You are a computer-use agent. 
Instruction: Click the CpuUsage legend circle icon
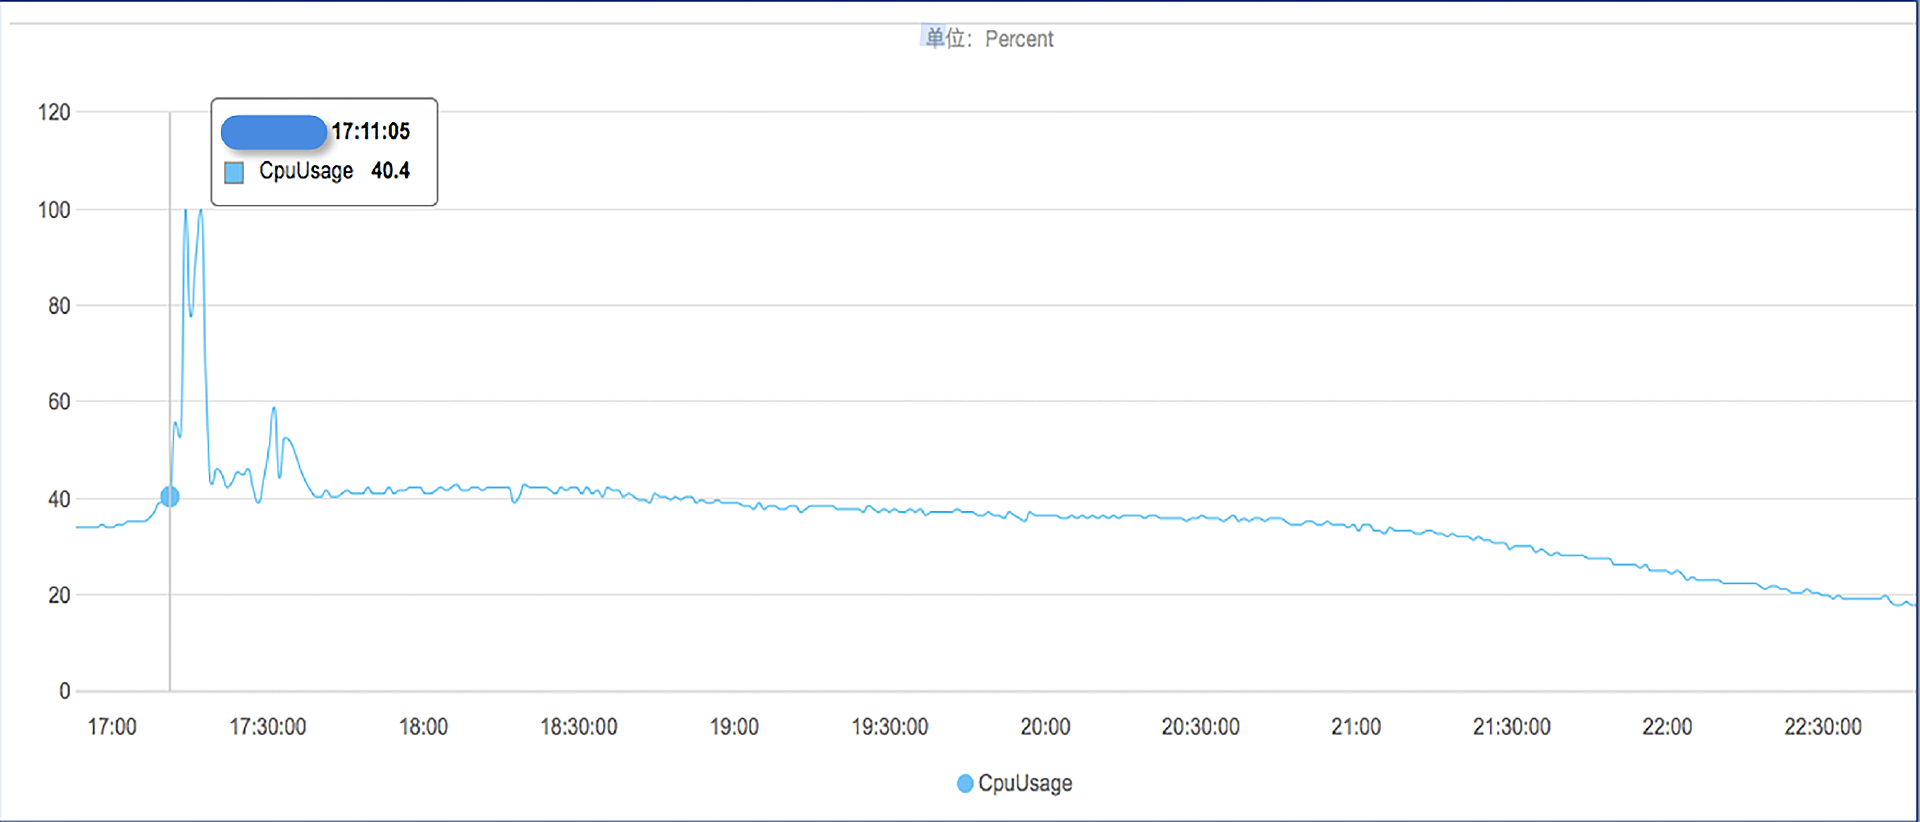(965, 783)
